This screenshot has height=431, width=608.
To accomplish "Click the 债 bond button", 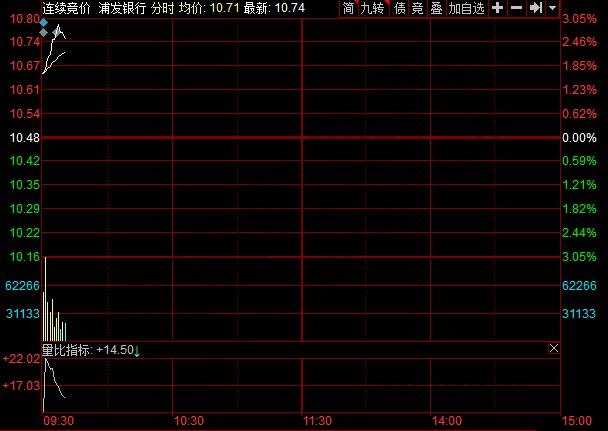I will coord(400,8).
